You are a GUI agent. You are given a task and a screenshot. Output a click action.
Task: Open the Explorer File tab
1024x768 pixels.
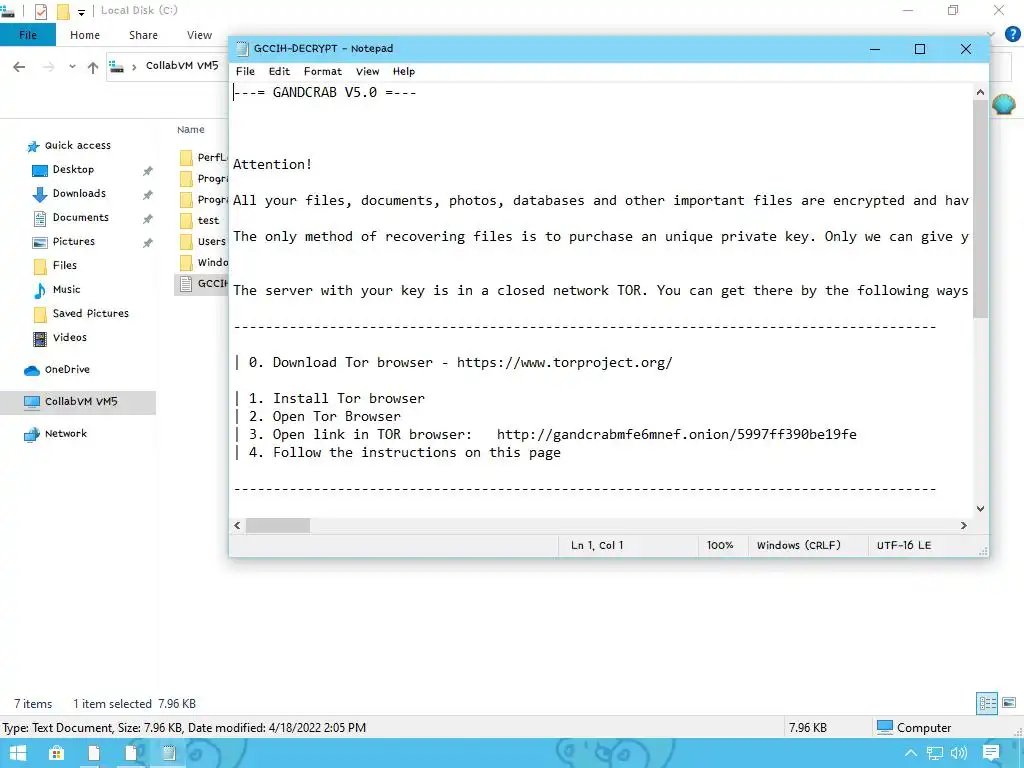pos(27,35)
